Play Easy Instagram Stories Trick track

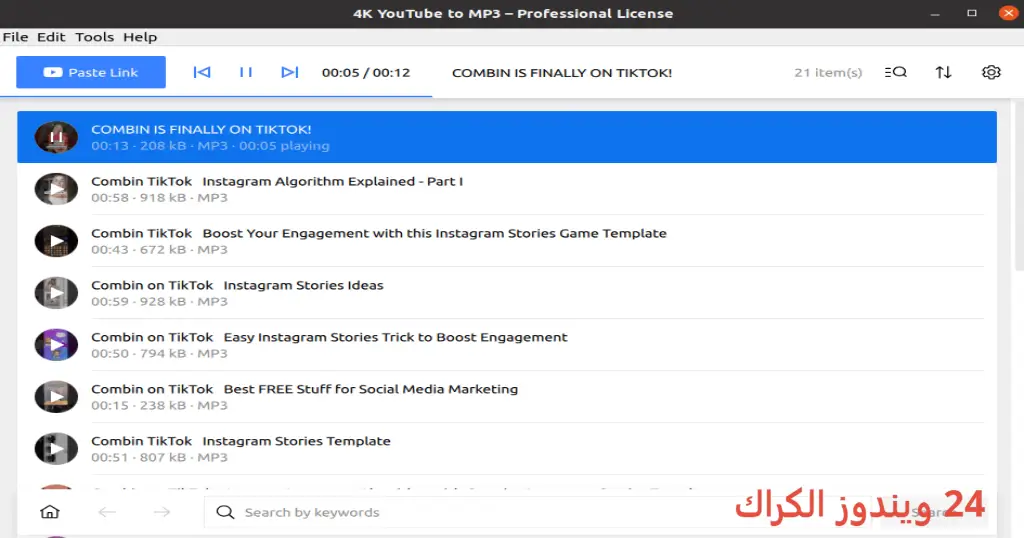point(56,345)
